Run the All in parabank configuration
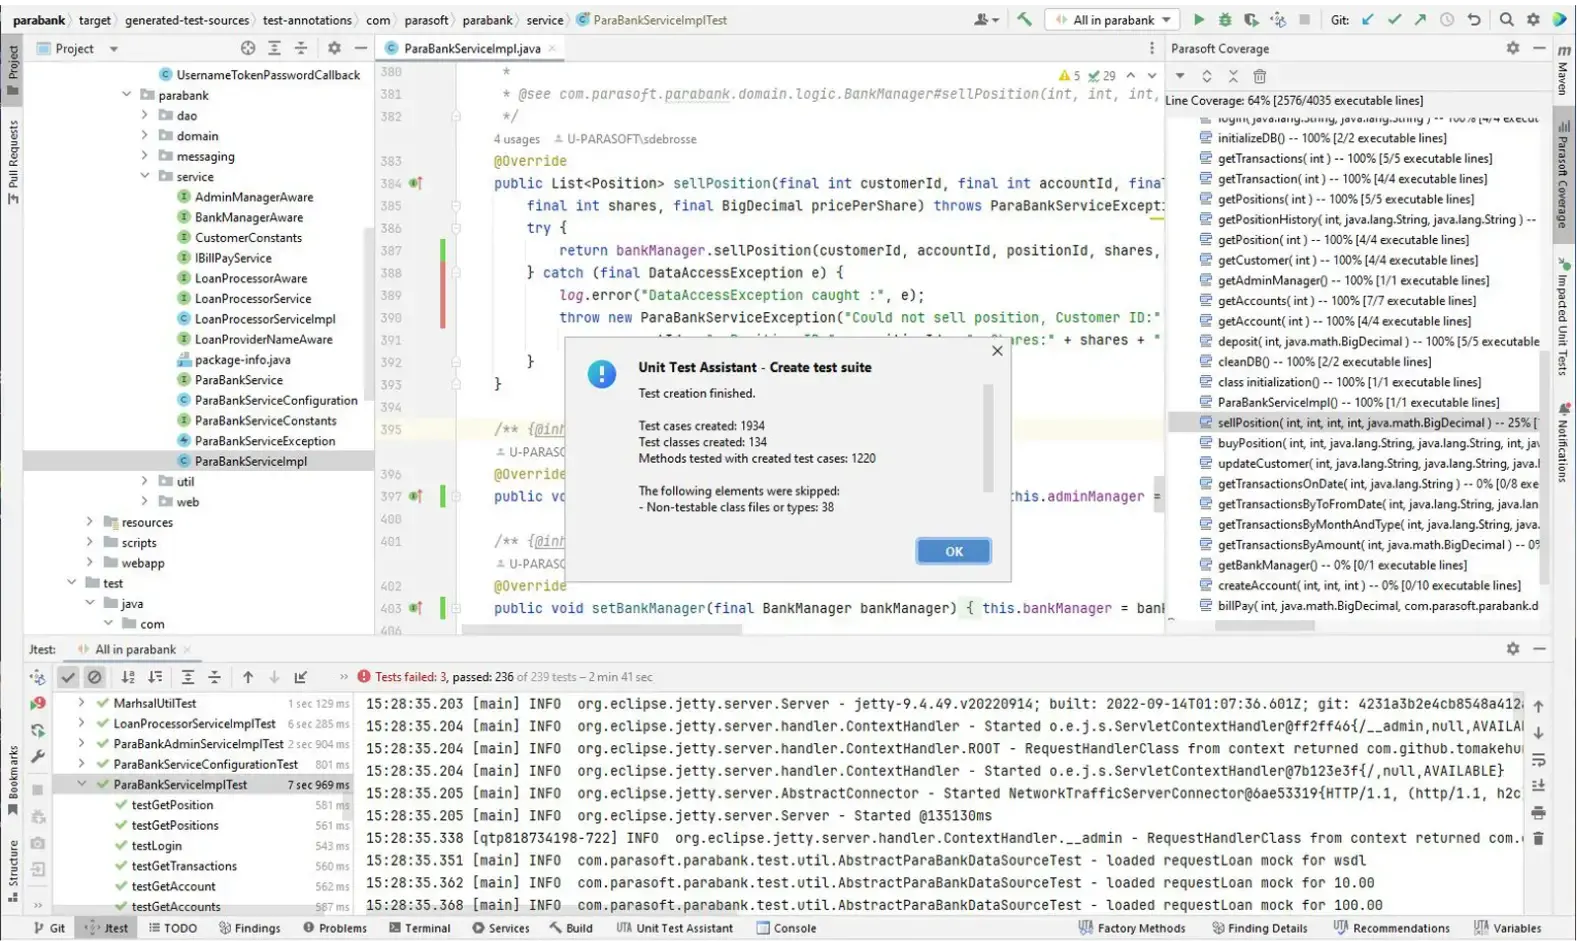 pos(1199,20)
